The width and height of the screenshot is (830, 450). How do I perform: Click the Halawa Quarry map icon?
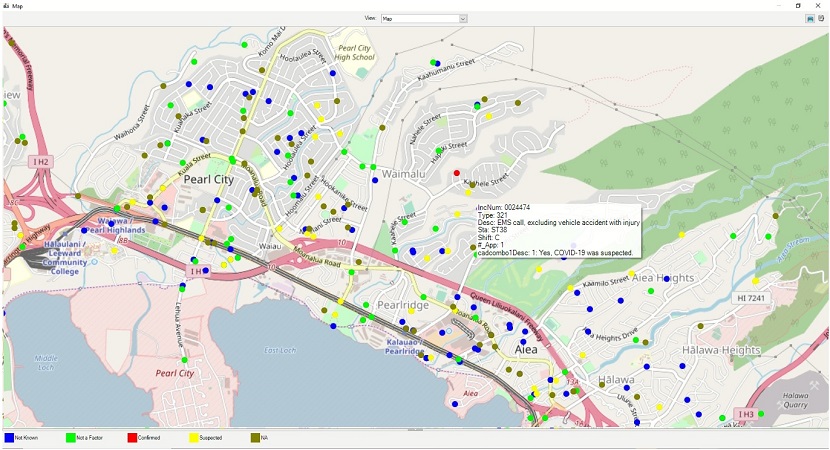(813, 386)
